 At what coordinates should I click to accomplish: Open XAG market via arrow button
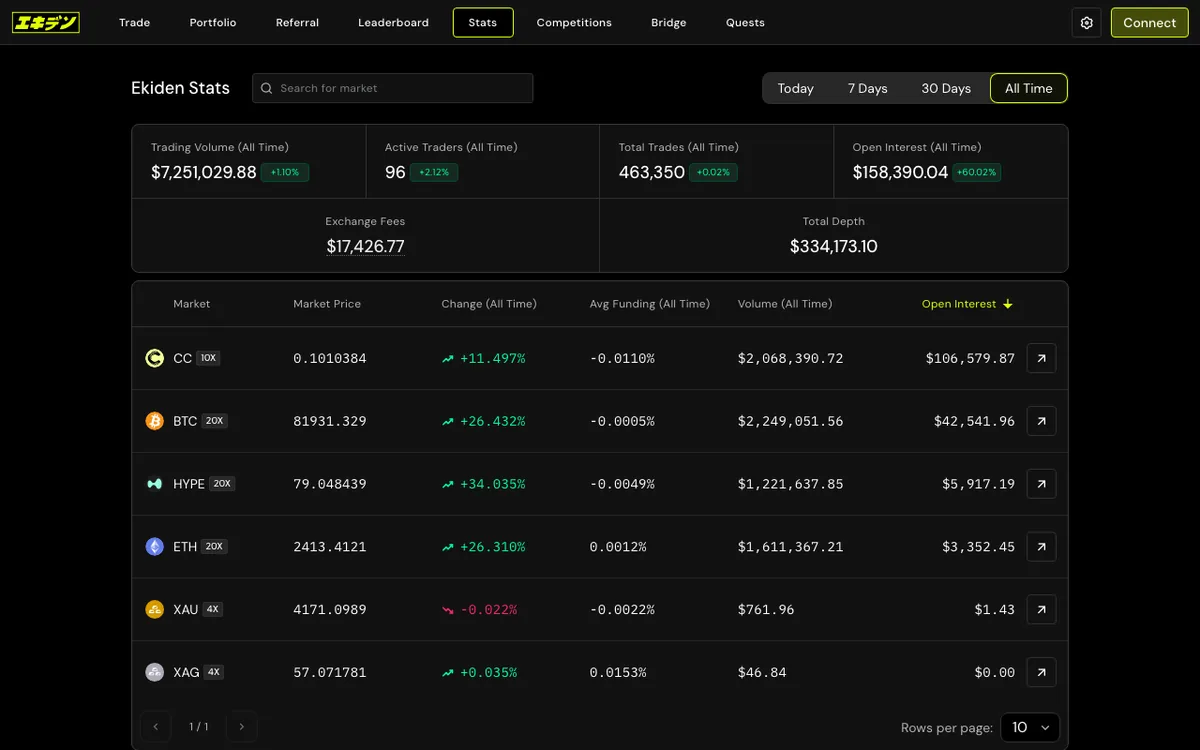1041,672
